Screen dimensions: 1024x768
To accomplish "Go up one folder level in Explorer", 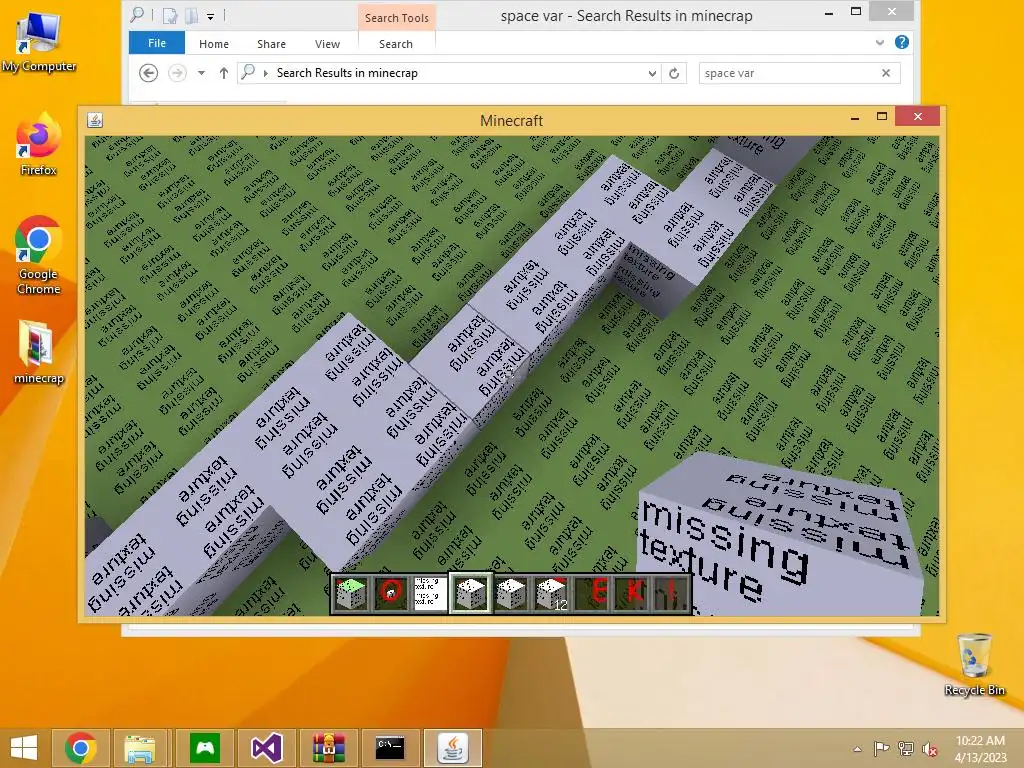I will 223,73.
